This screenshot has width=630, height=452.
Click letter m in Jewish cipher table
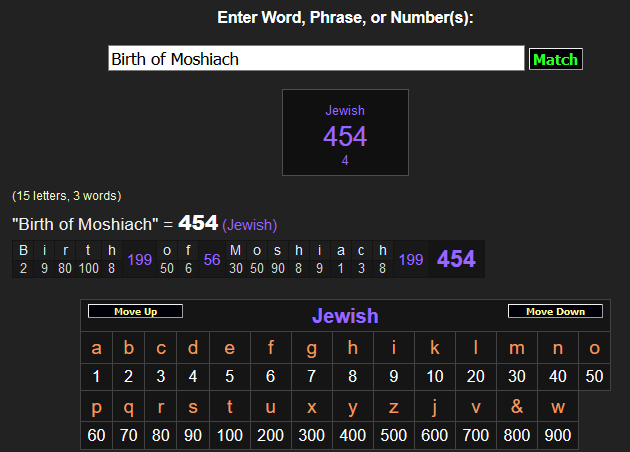[517, 348]
